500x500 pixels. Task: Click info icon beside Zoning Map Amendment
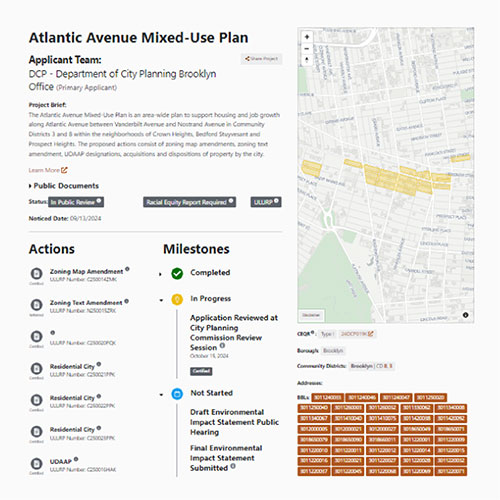tap(127, 269)
